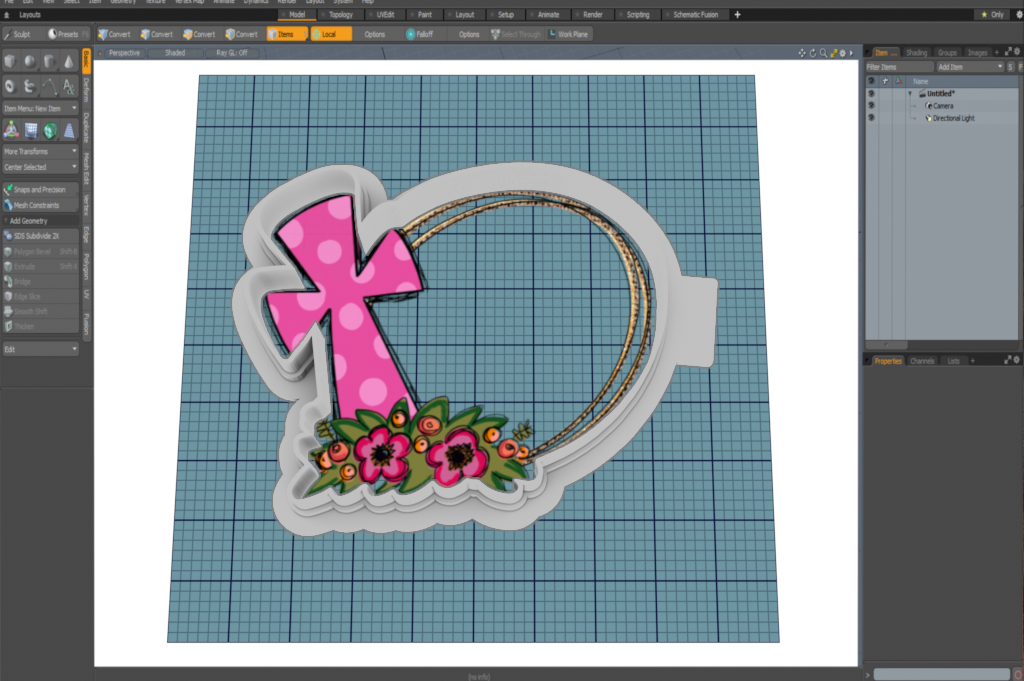Expand the More Transforms dropdown
1024x681 pixels.
tap(40, 151)
